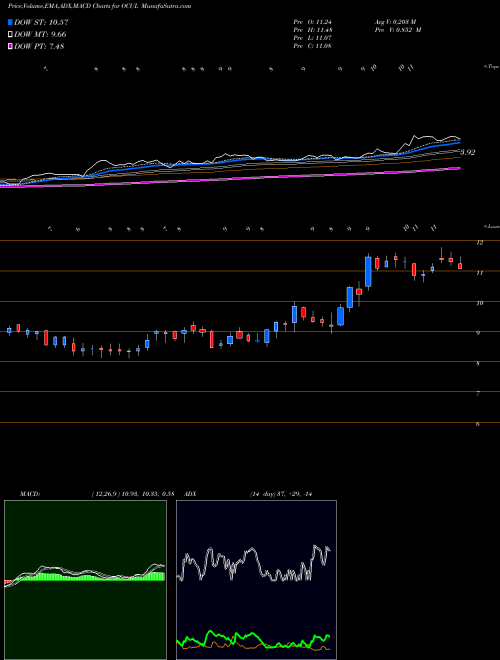Click the price axis label 7
This screenshot has width=500, height=660.
(478, 394)
